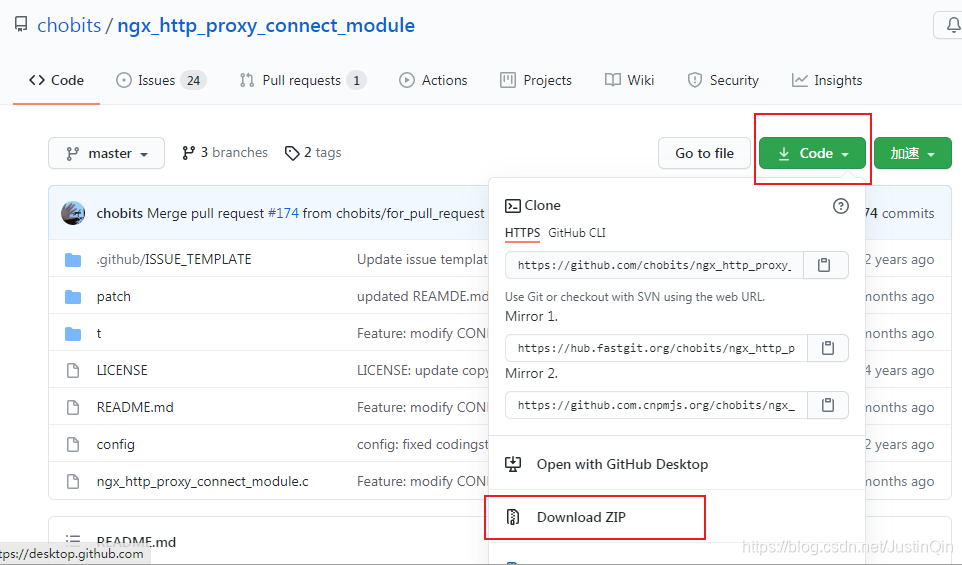Image resolution: width=962 pixels, height=565 pixels.
Task: Click the Go to file button
Action: 704,153
